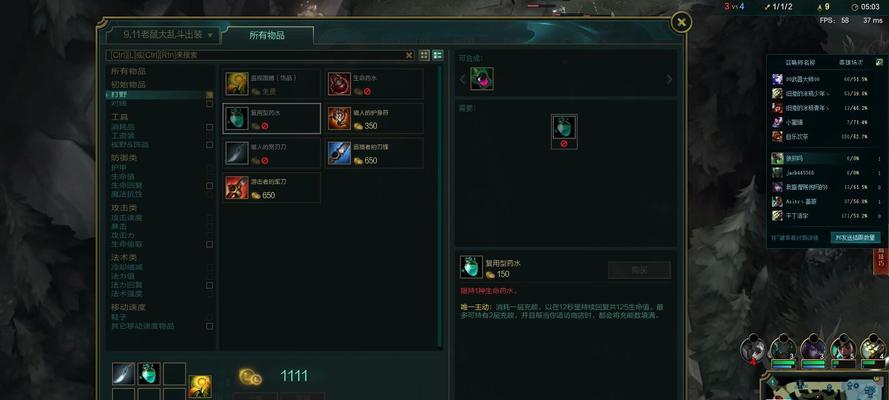Click the teal button under player list
The width and height of the screenshot is (889, 400).
855,237
